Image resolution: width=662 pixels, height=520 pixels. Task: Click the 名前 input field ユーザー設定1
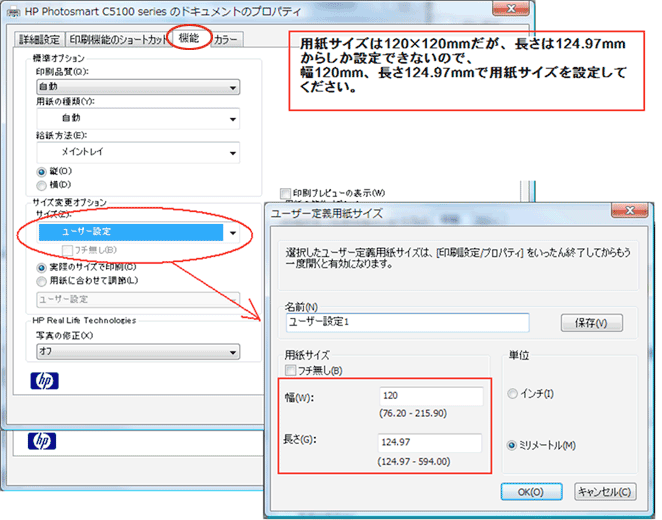[x=407, y=322]
